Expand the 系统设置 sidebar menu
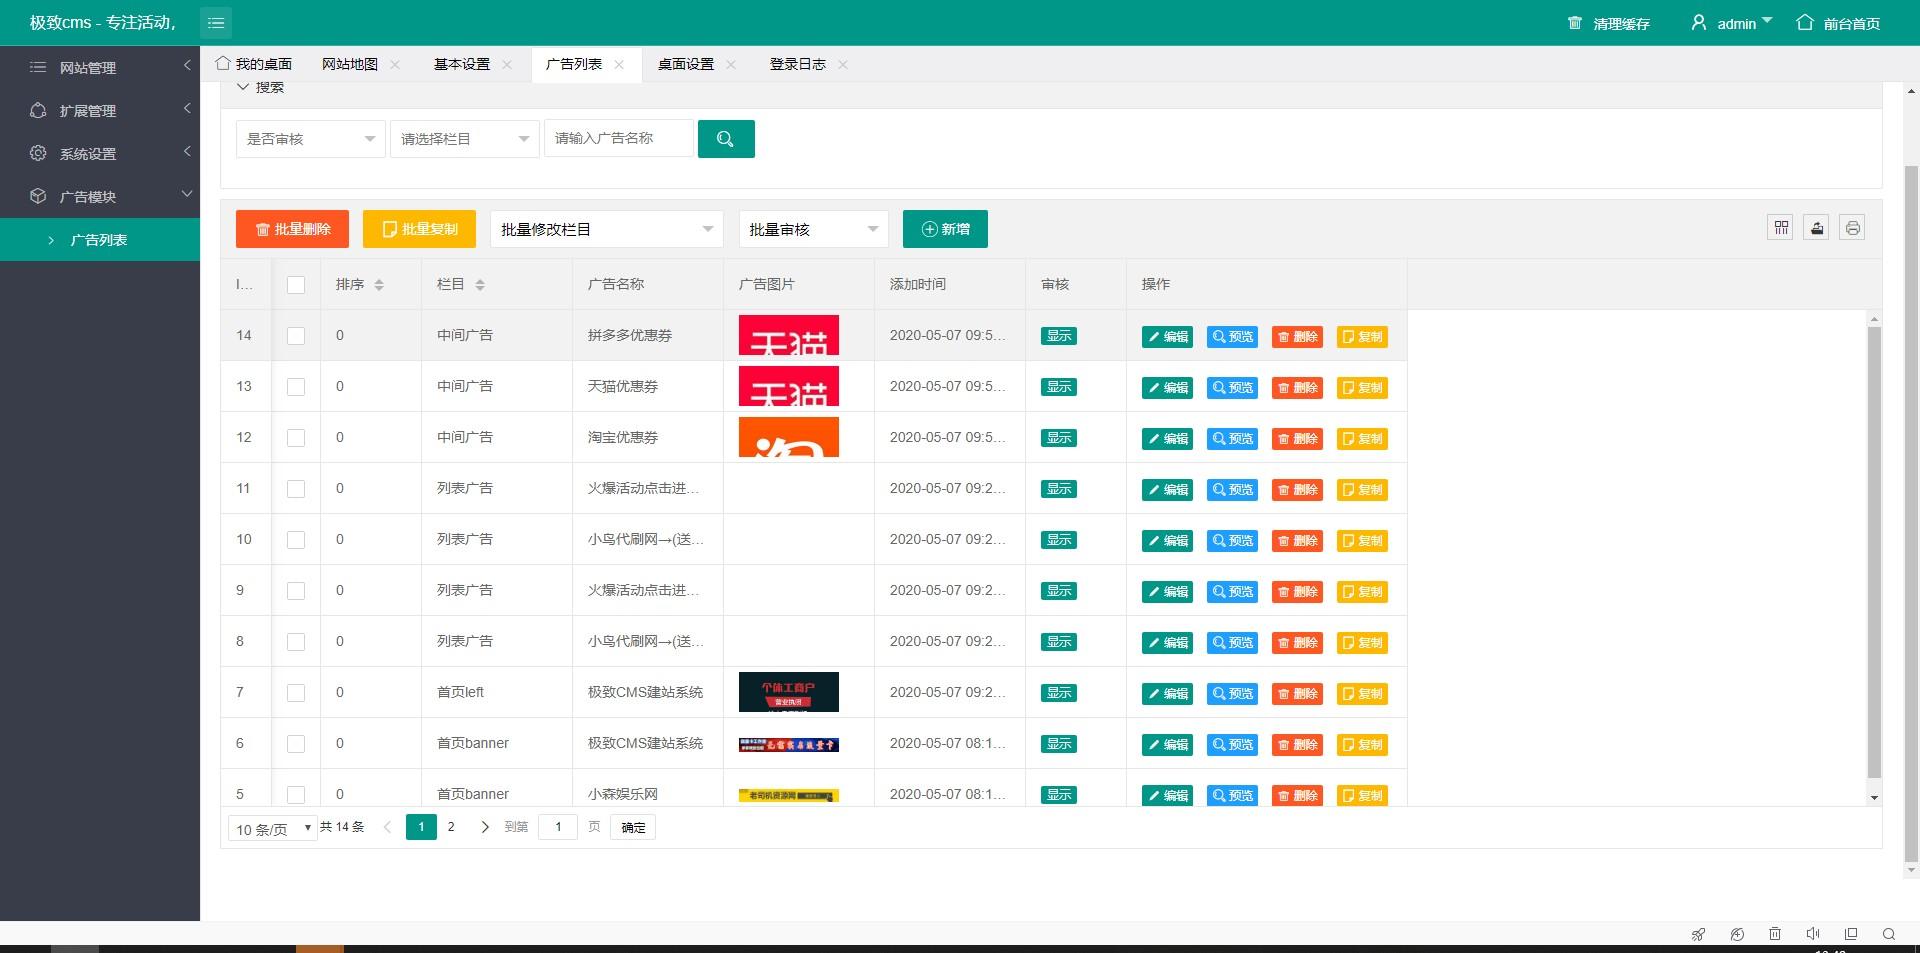This screenshot has width=1920, height=953. 100,153
